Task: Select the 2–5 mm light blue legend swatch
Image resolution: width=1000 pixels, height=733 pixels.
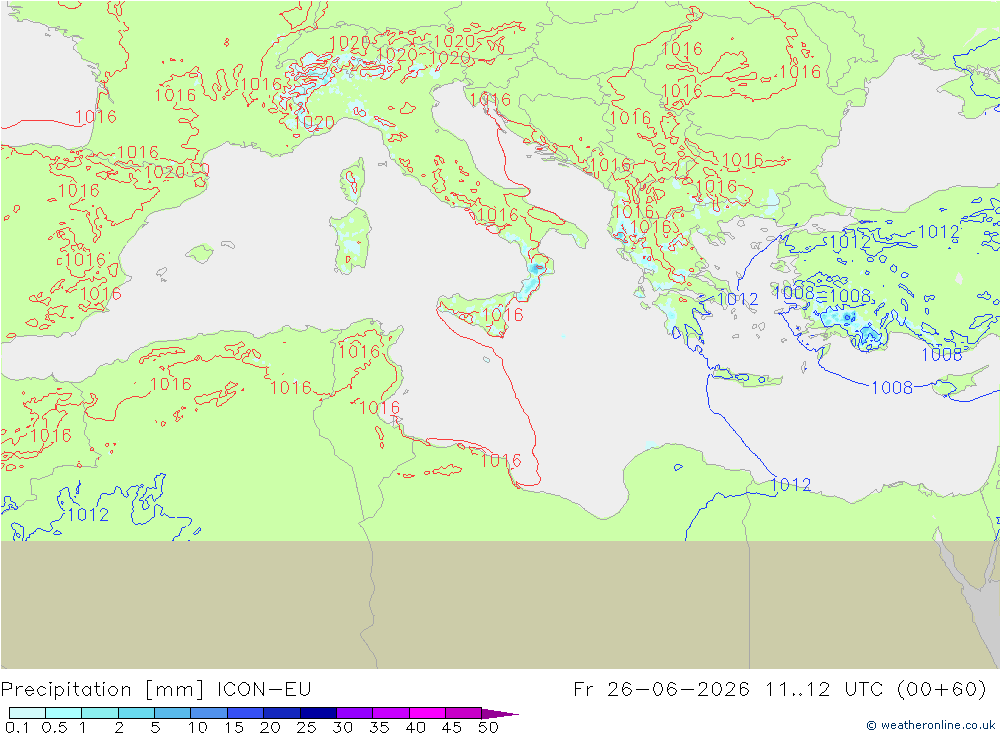Action: pyautogui.click(x=136, y=713)
